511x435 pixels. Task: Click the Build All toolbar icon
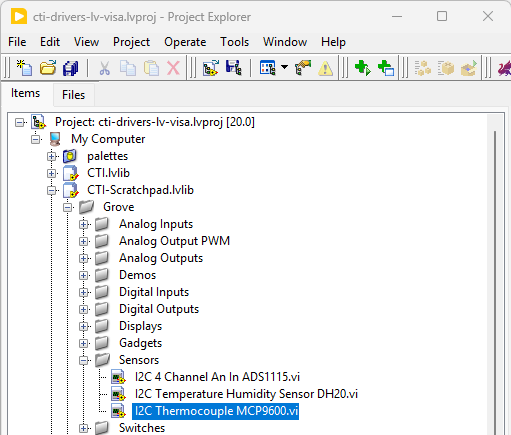tap(423, 68)
